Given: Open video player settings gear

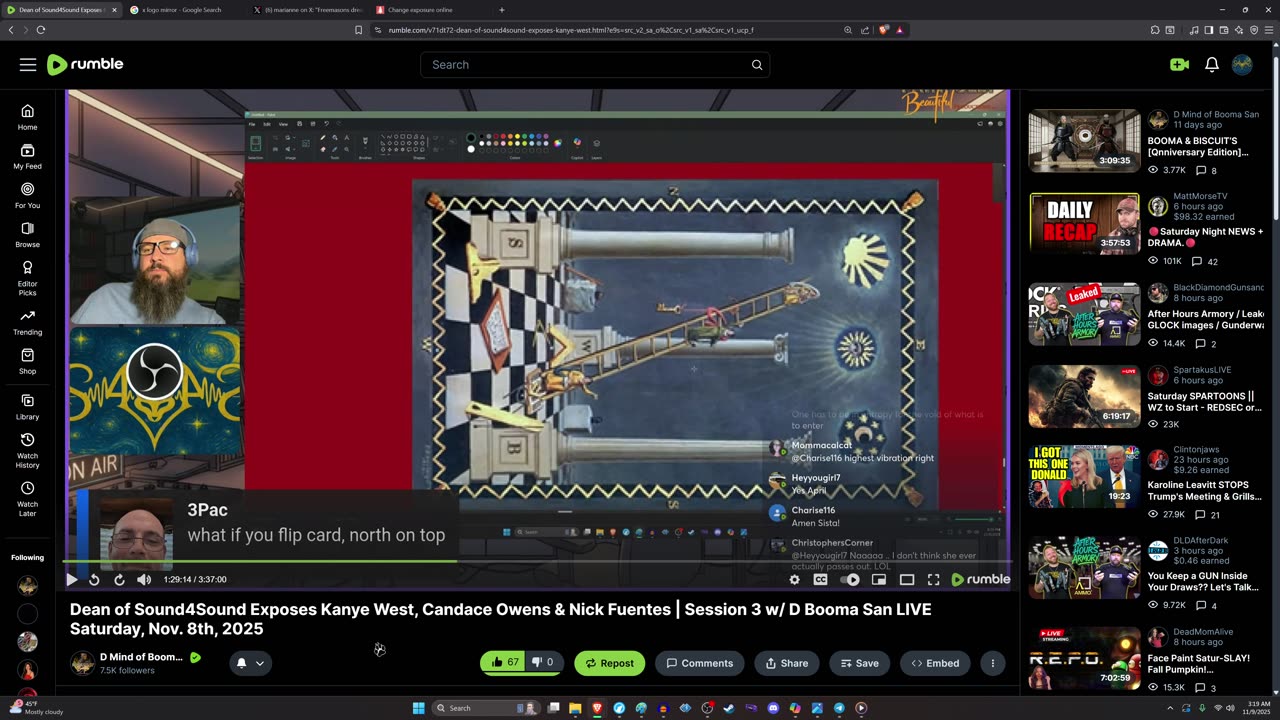Looking at the screenshot, I should 795,579.
